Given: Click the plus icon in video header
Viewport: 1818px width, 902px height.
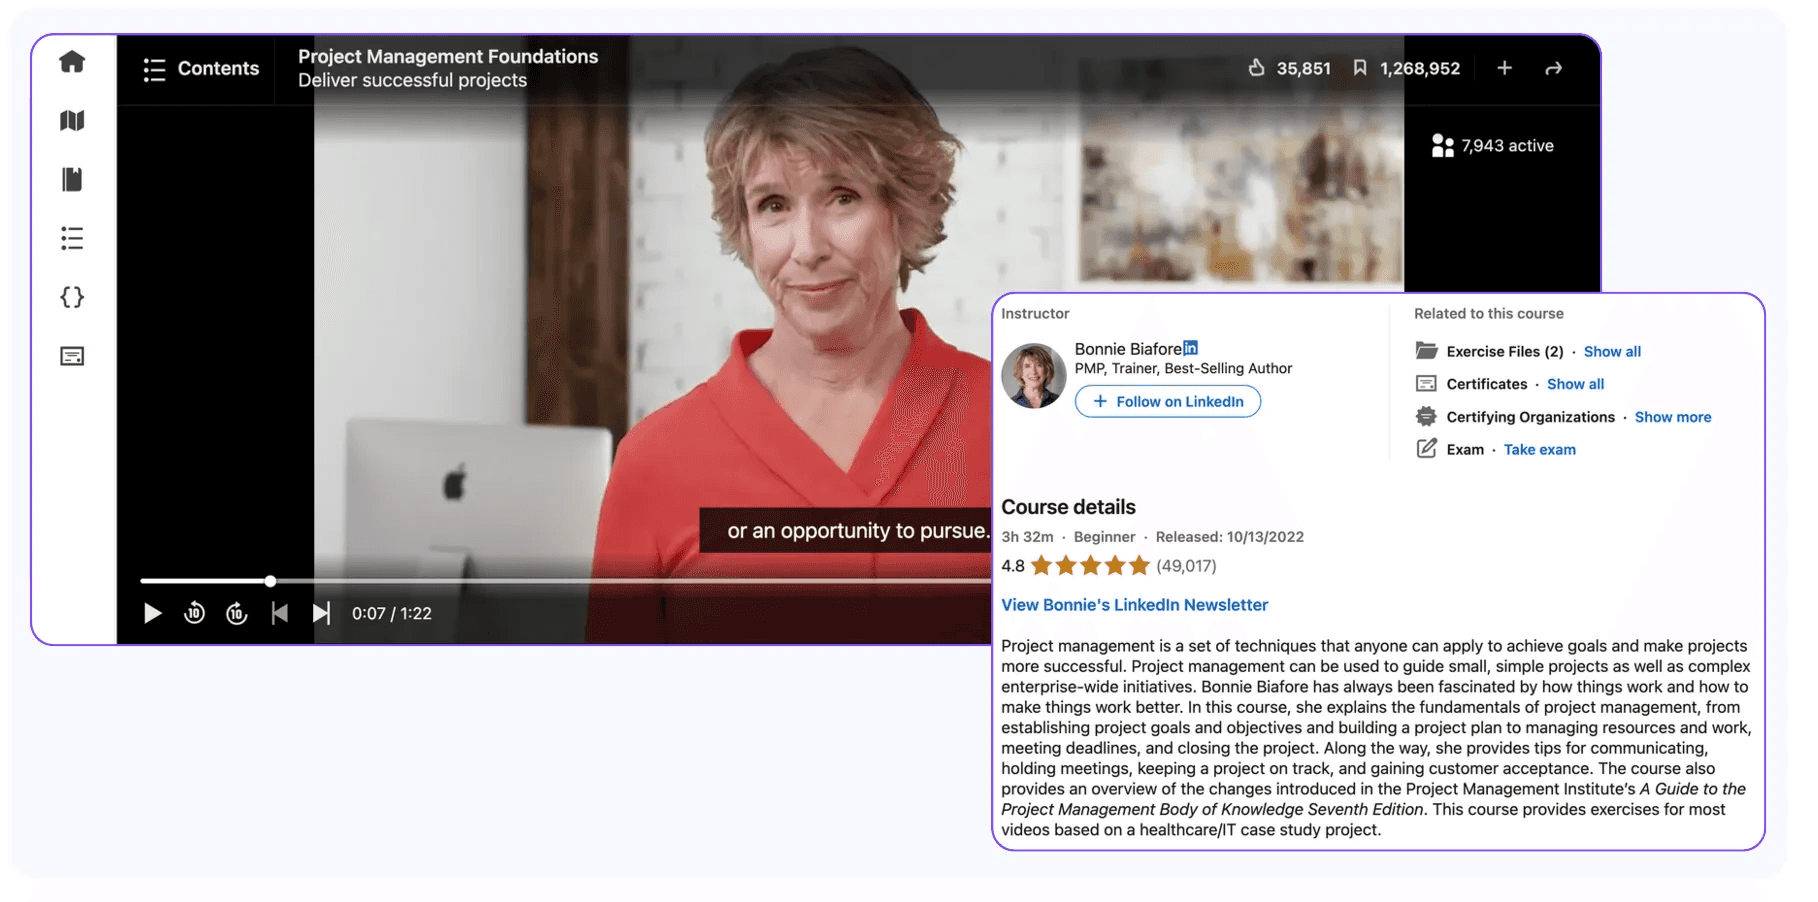Looking at the screenshot, I should pyautogui.click(x=1504, y=68).
